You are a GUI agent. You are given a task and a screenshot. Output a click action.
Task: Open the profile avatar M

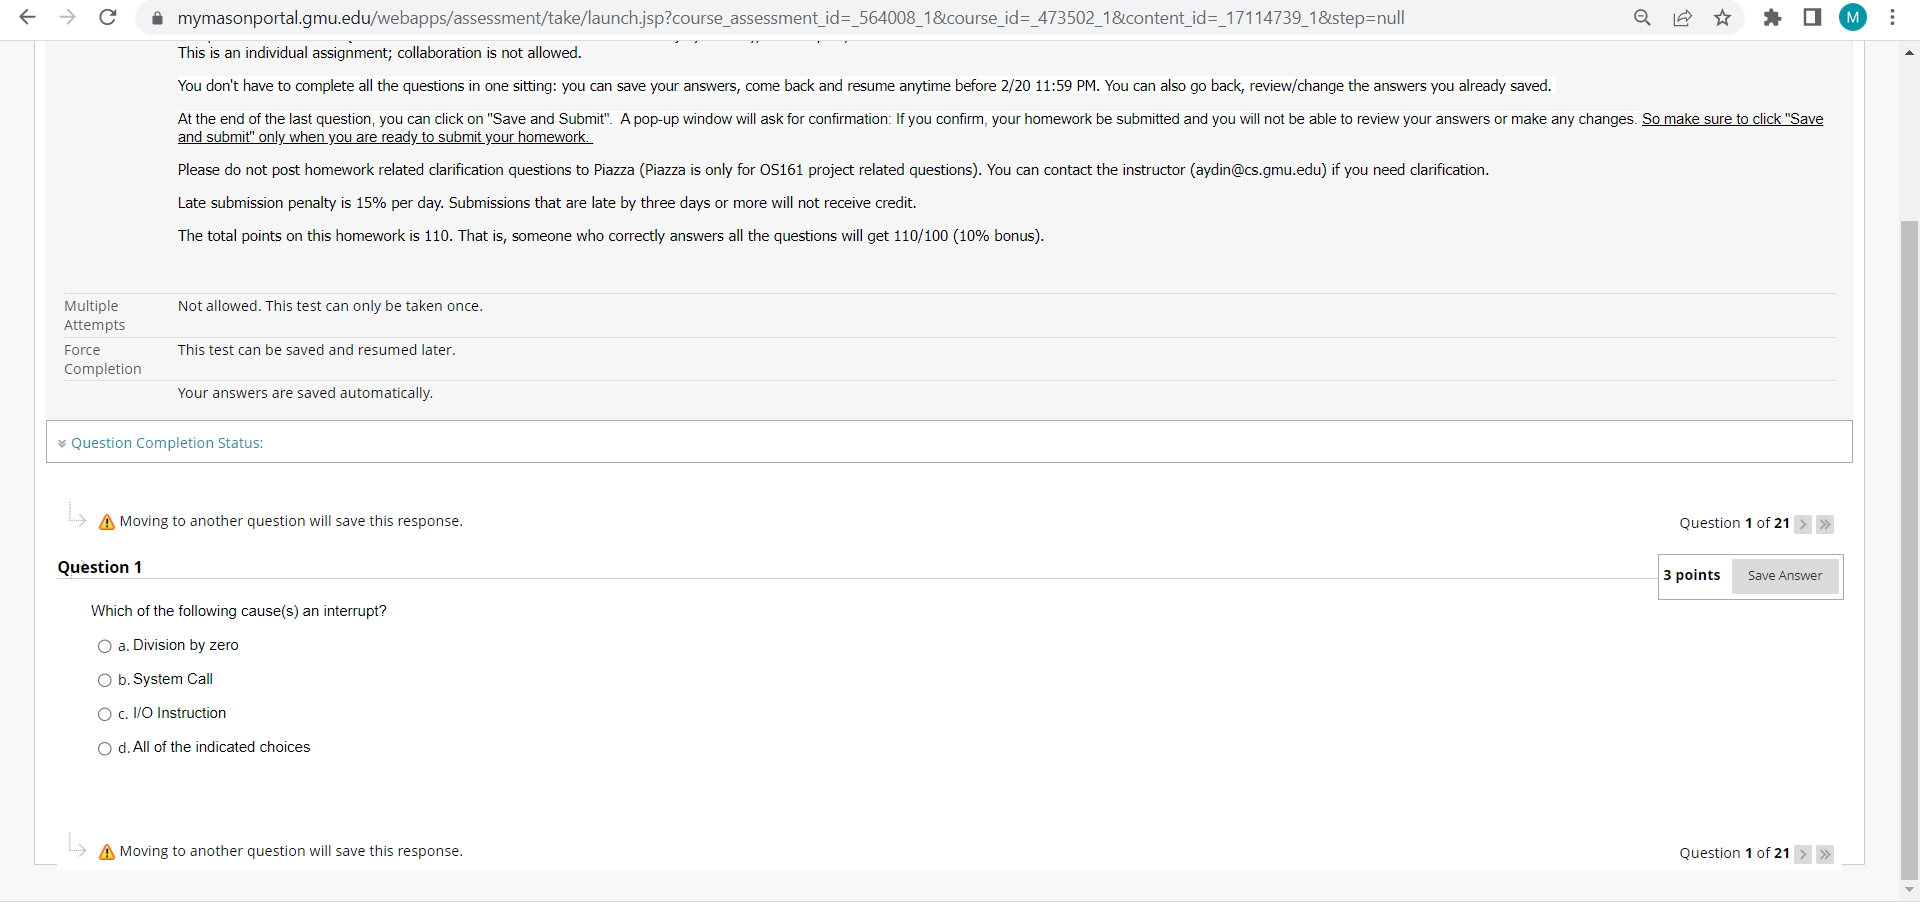pyautogui.click(x=1853, y=17)
